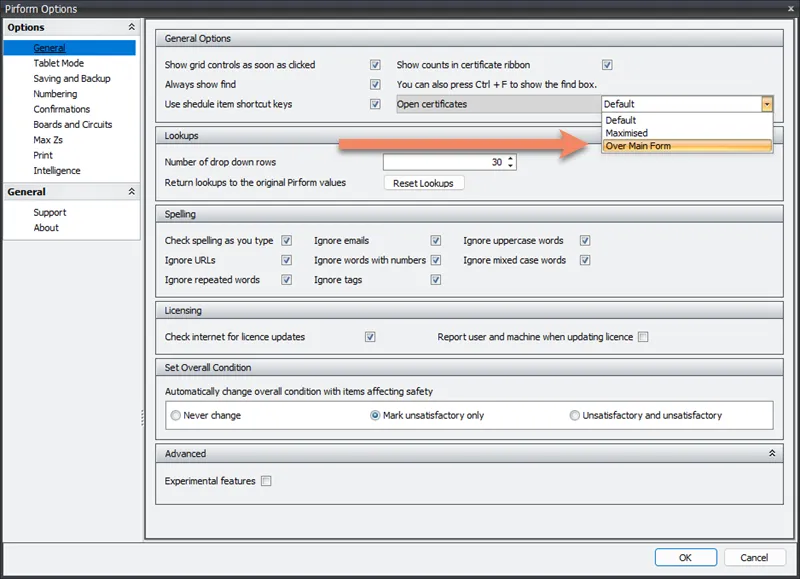Select 'Unsatisfactory and unsatisfactory' radio option
Viewport: 800px width, 579px height.
pos(575,415)
